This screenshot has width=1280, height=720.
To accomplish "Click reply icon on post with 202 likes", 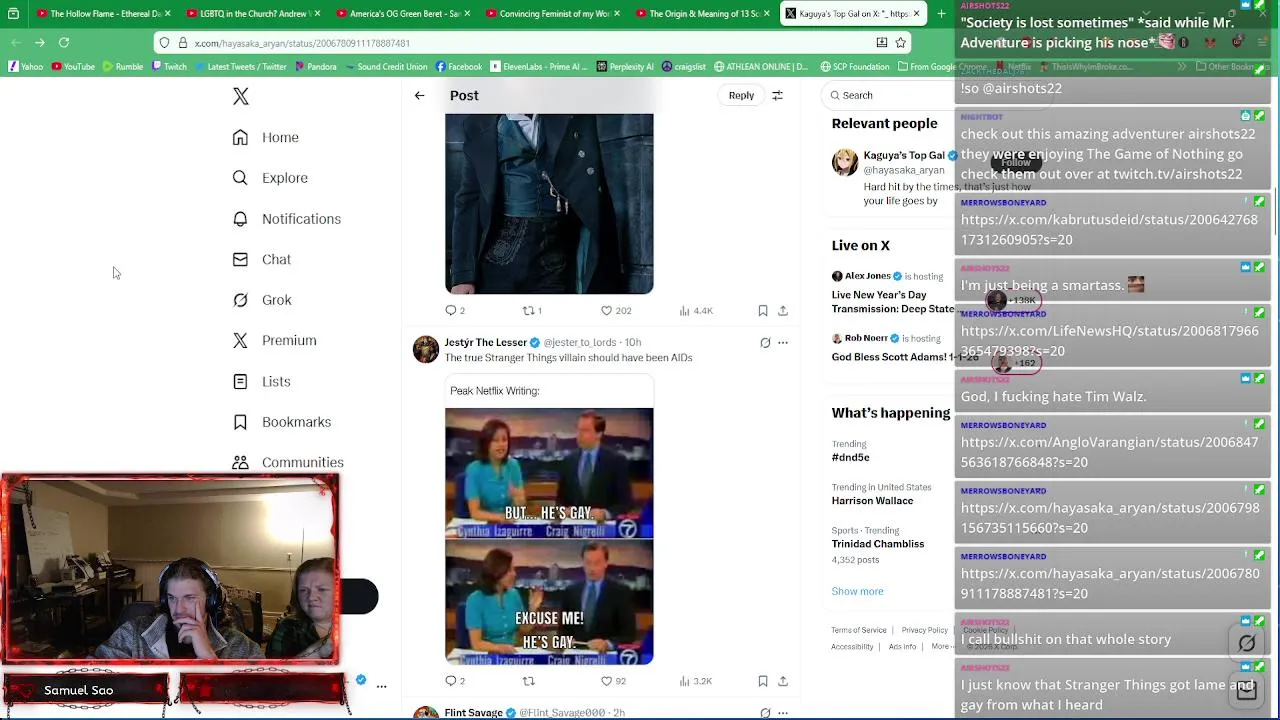I will pyautogui.click(x=451, y=311).
